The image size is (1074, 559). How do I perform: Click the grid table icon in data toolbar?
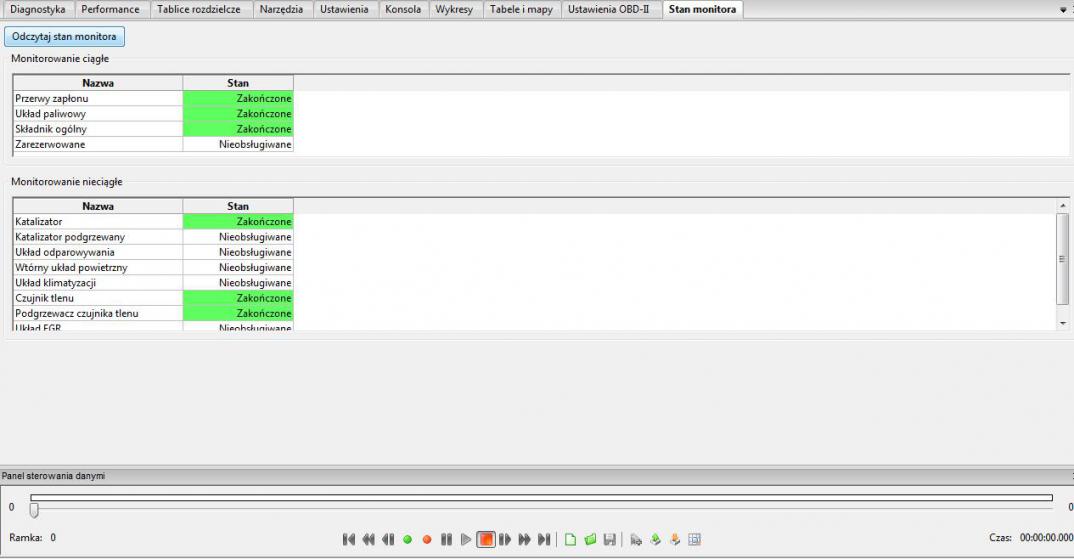[695, 540]
